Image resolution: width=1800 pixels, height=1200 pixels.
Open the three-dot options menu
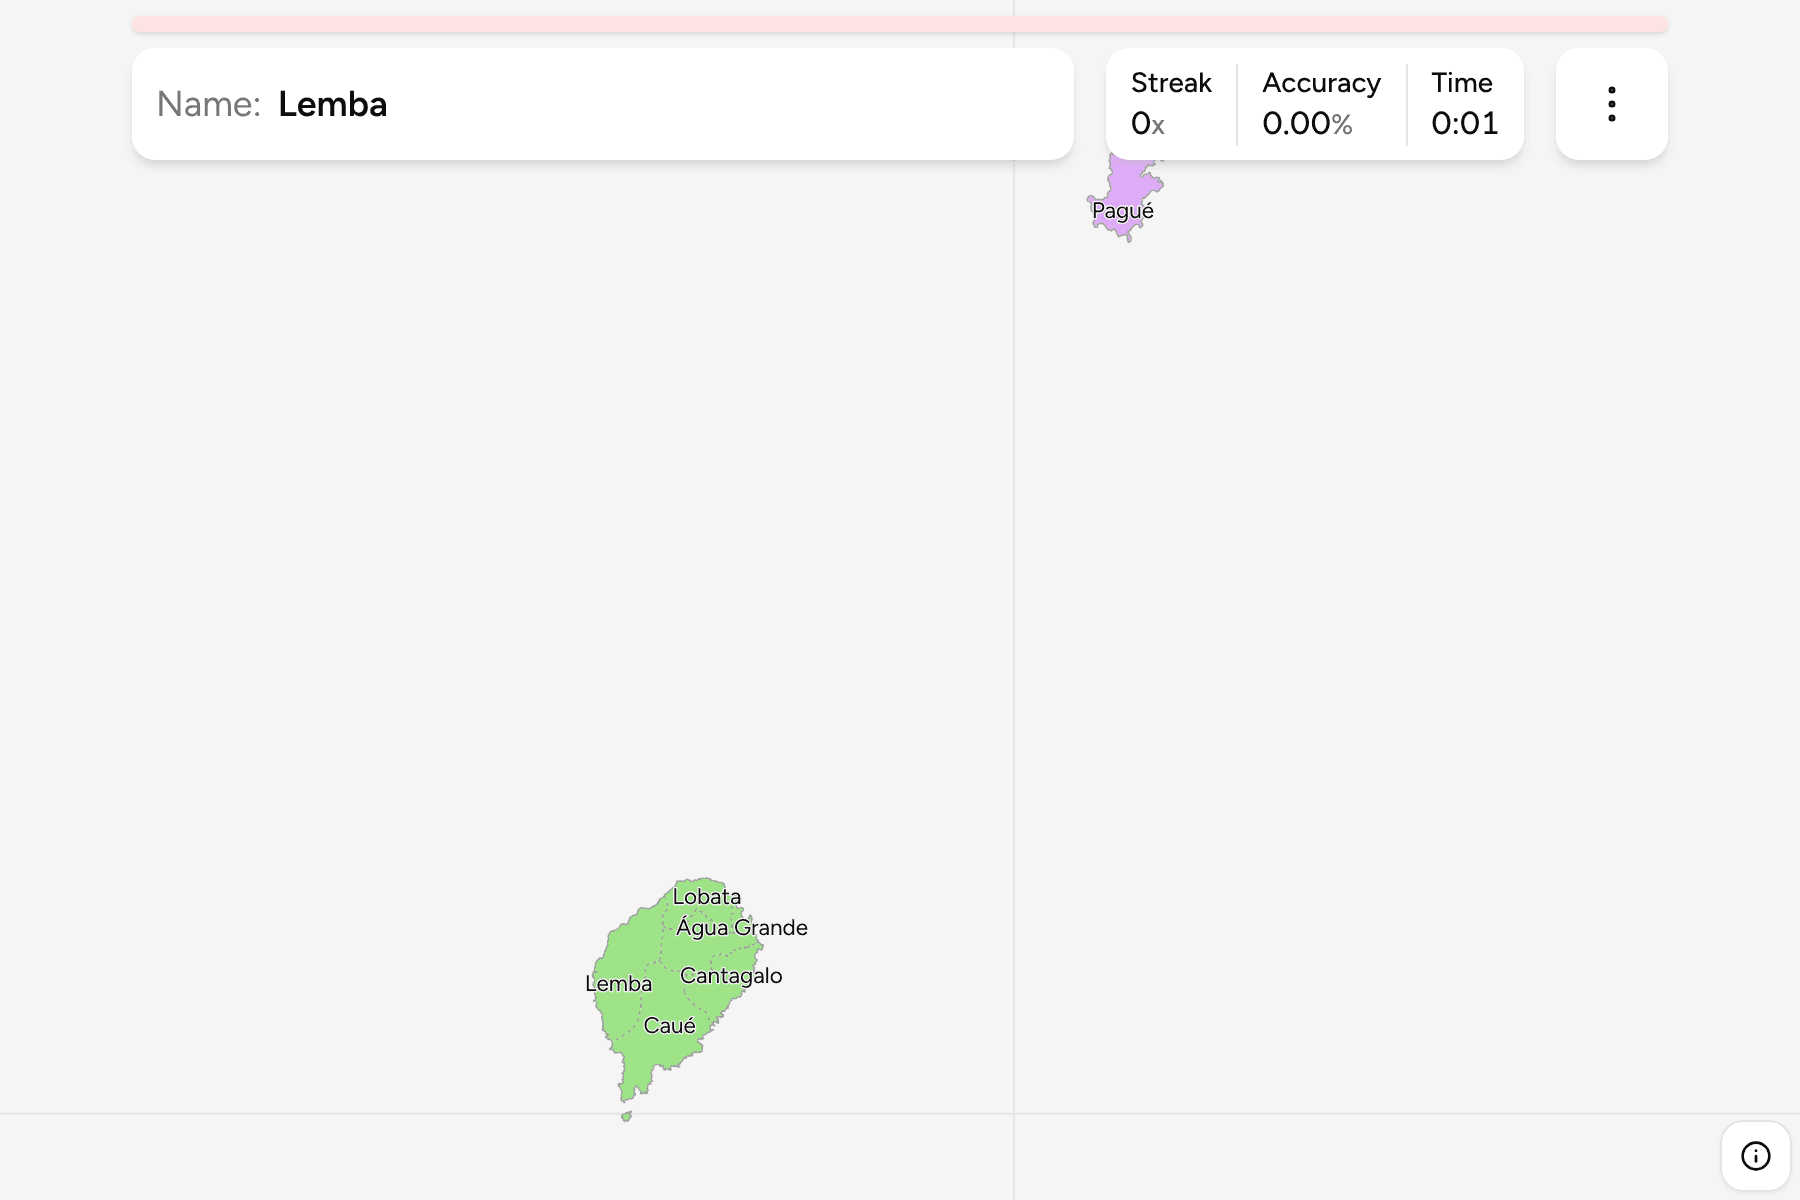[1611, 104]
